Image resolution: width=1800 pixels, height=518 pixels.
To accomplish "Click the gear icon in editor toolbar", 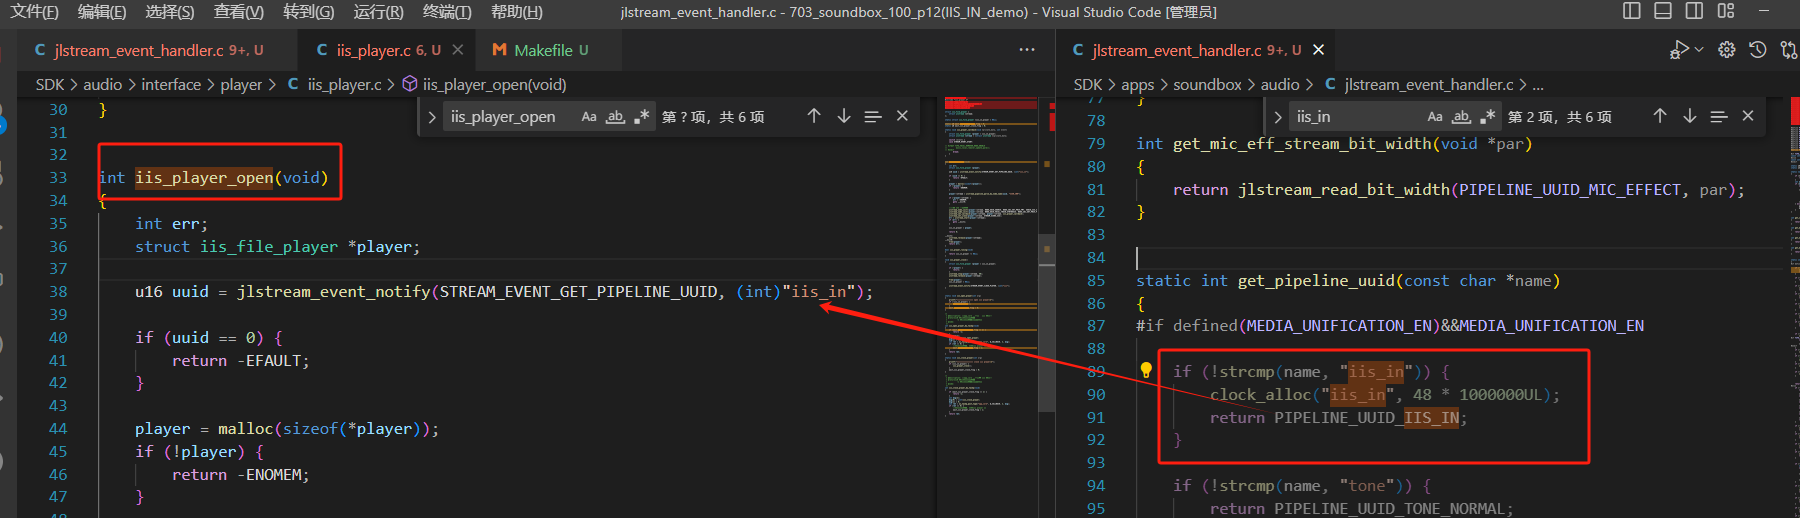I will coord(1727,50).
